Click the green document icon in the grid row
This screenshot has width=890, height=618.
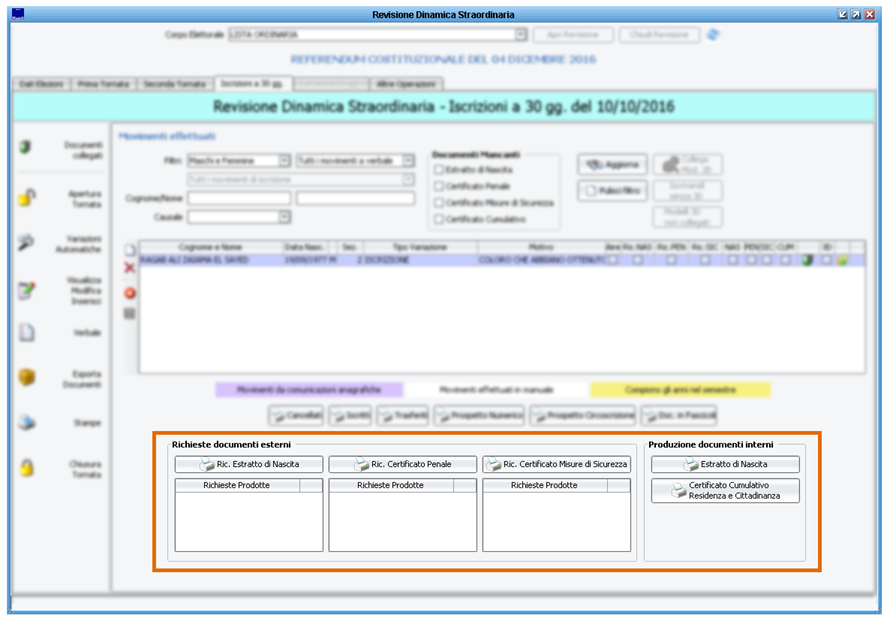pyautogui.click(x=807, y=260)
